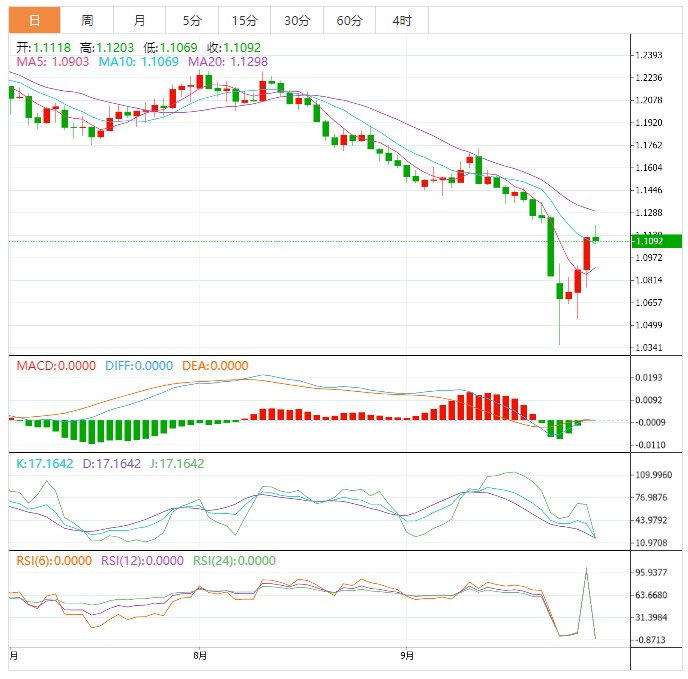Click the RSI(6):0.0000 label
This screenshot has width=688, height=679.
pos(54,561)
